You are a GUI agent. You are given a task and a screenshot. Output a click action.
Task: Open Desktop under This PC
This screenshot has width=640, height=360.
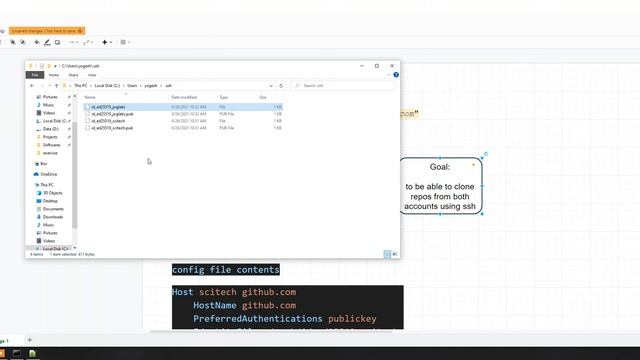[50, 201]
